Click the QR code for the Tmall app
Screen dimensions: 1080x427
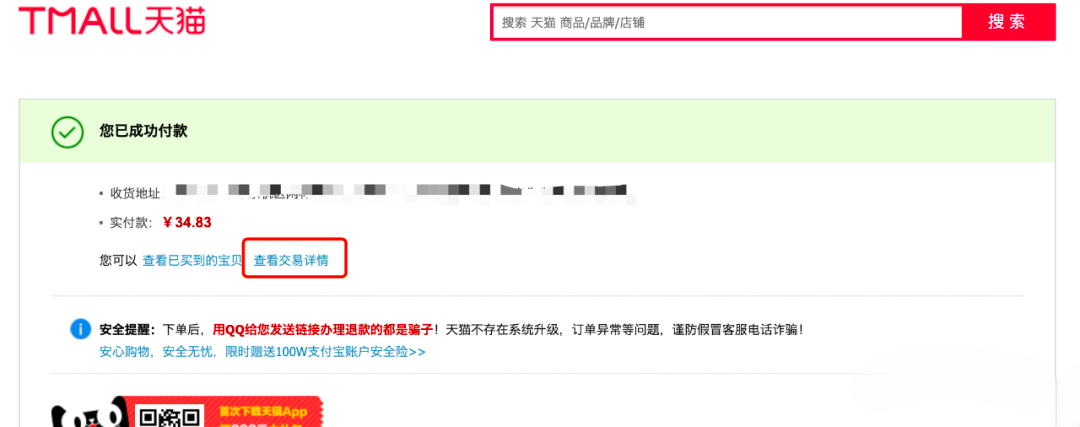click(x=169, y=416)
